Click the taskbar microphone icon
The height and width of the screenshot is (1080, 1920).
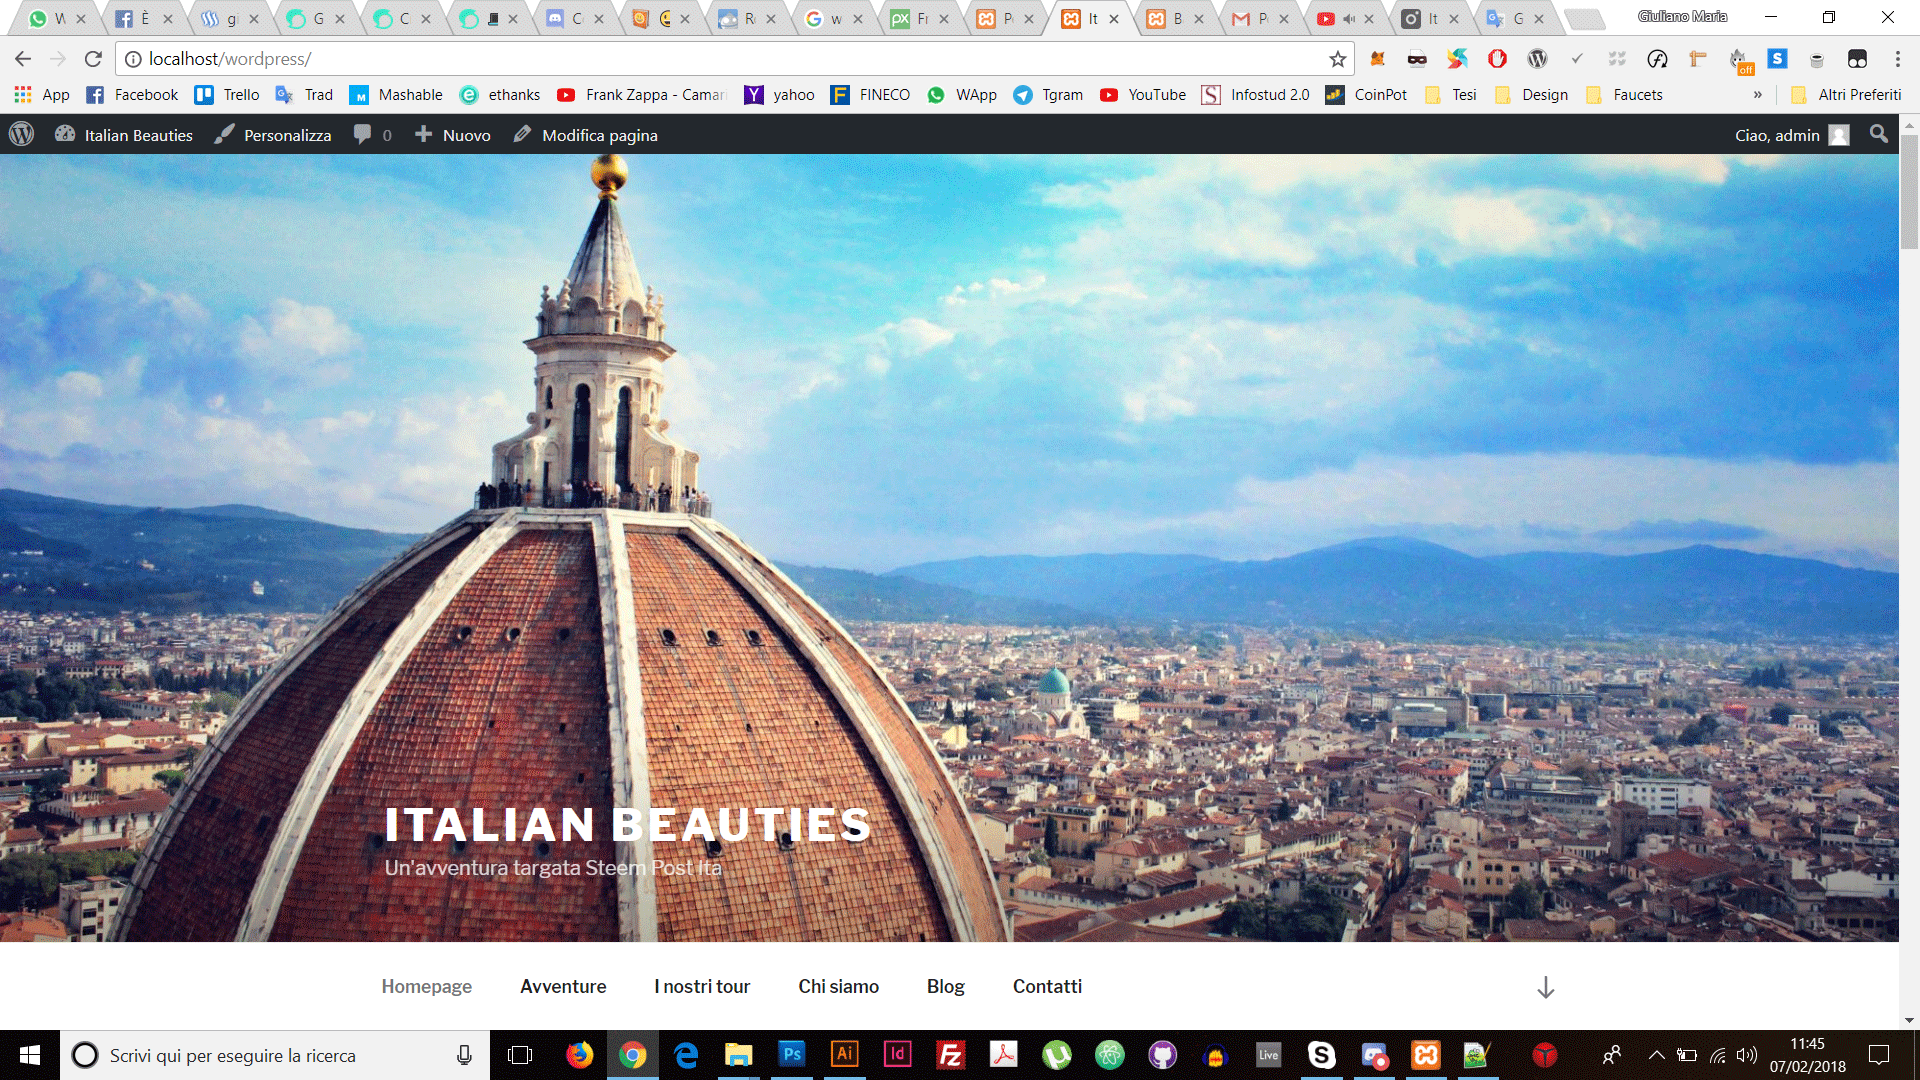coord(464,1055)
